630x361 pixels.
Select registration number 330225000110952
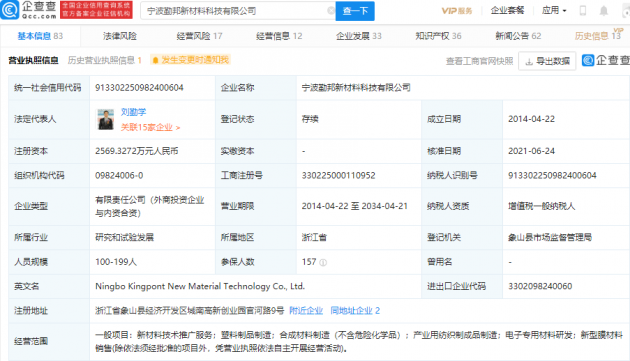click(x=338, y=175)
